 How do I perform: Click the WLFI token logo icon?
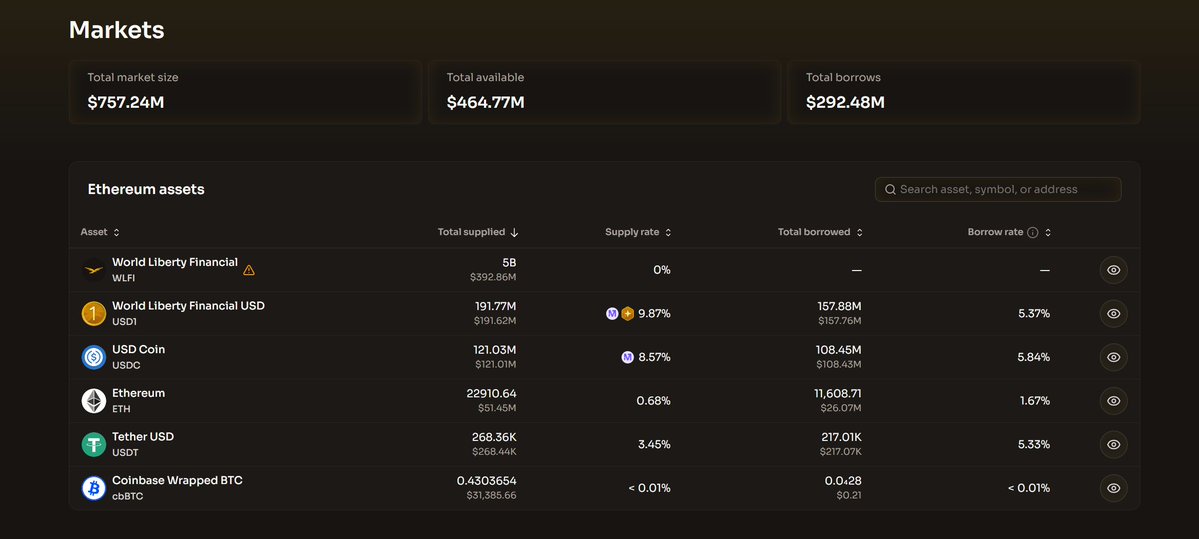pyautogui.click(x=93, y=270)
